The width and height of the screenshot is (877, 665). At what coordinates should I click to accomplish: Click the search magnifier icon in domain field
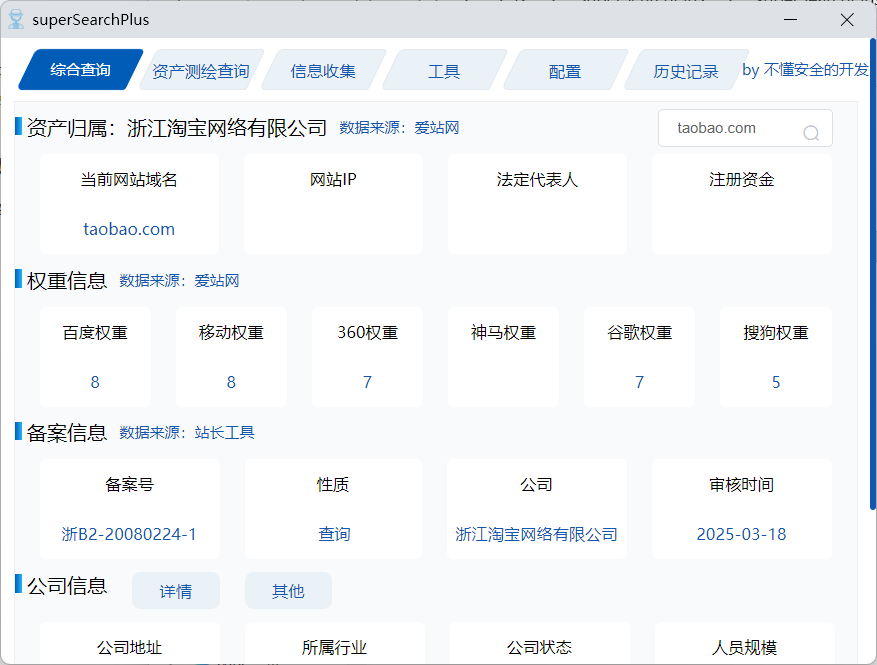810,133
